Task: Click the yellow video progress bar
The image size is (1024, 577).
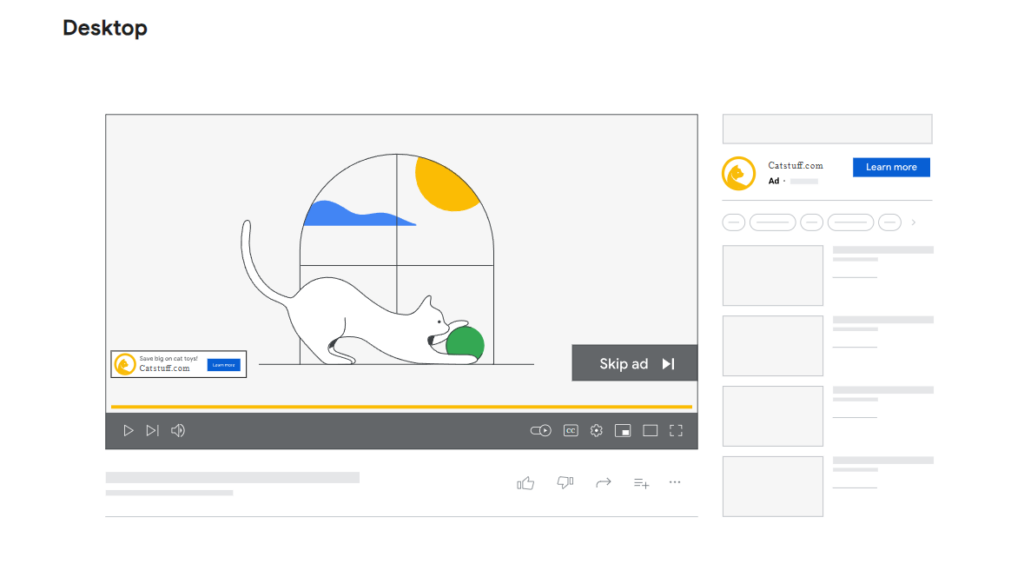Action: pos(401,407)
